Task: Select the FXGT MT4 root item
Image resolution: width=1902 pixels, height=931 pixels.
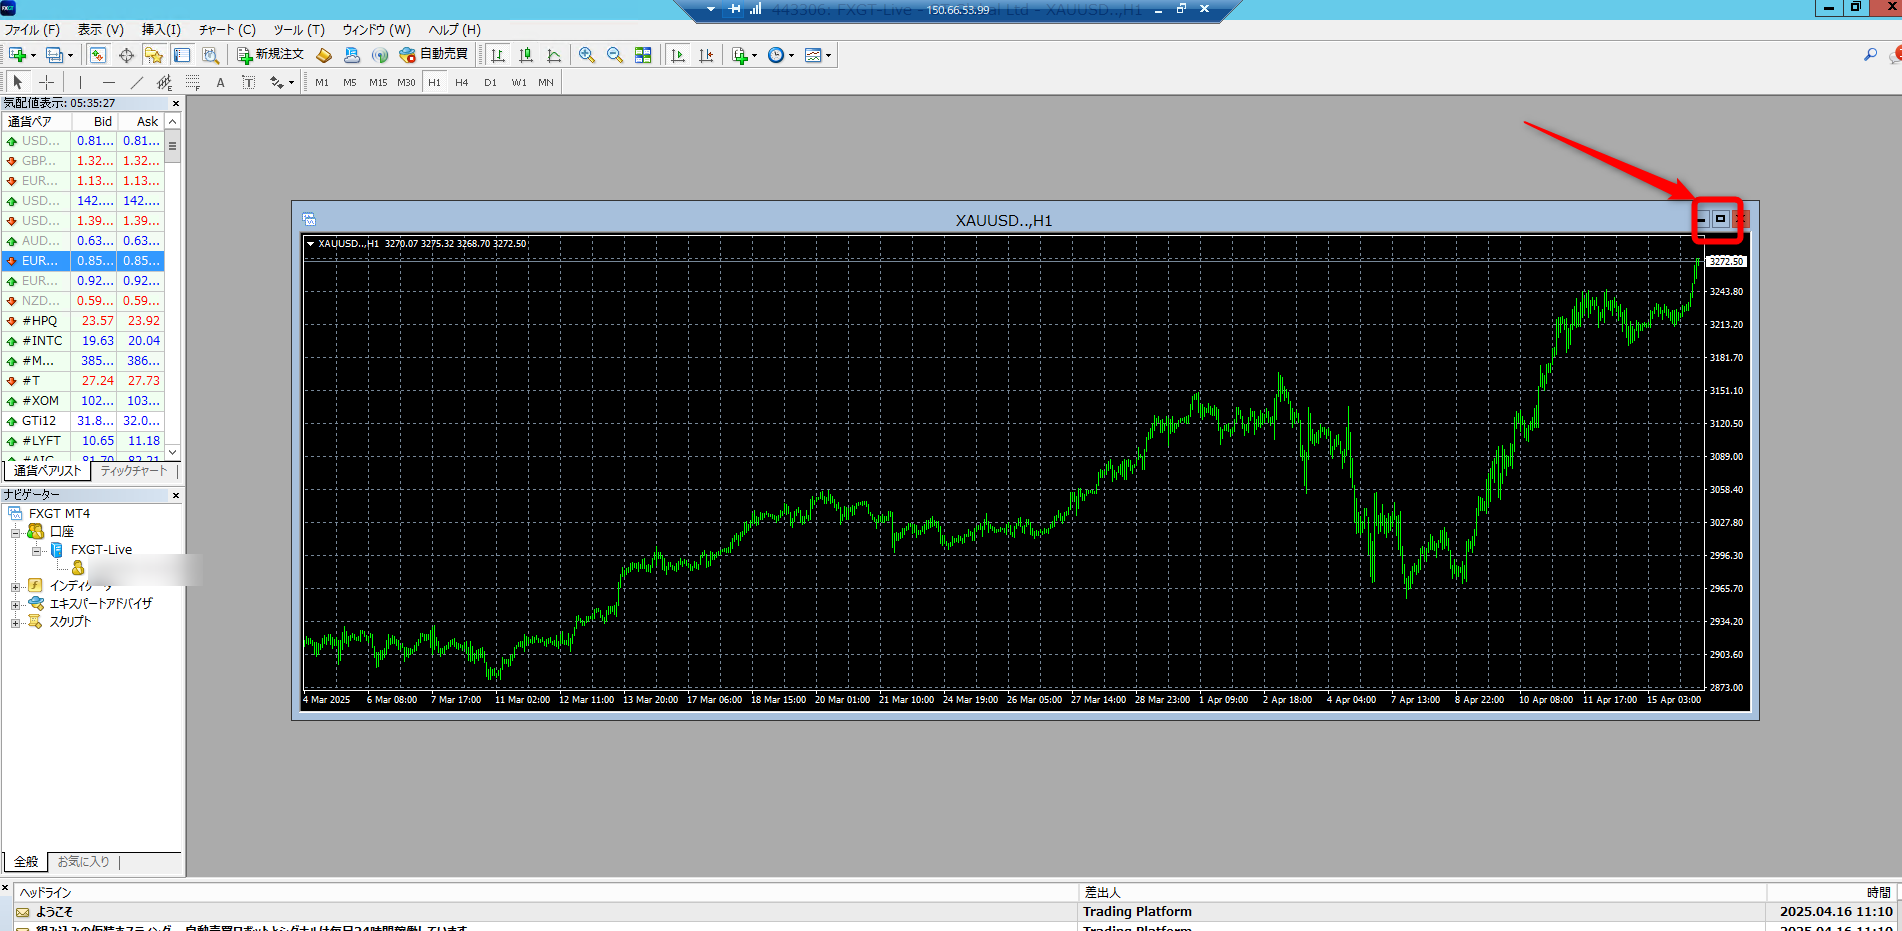Action: coord(59,514)
